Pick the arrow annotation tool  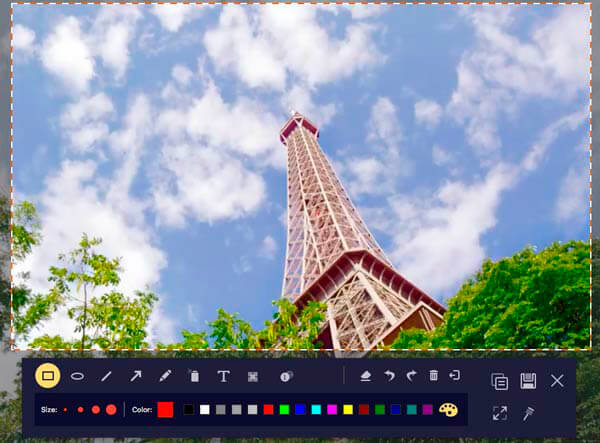135,376
